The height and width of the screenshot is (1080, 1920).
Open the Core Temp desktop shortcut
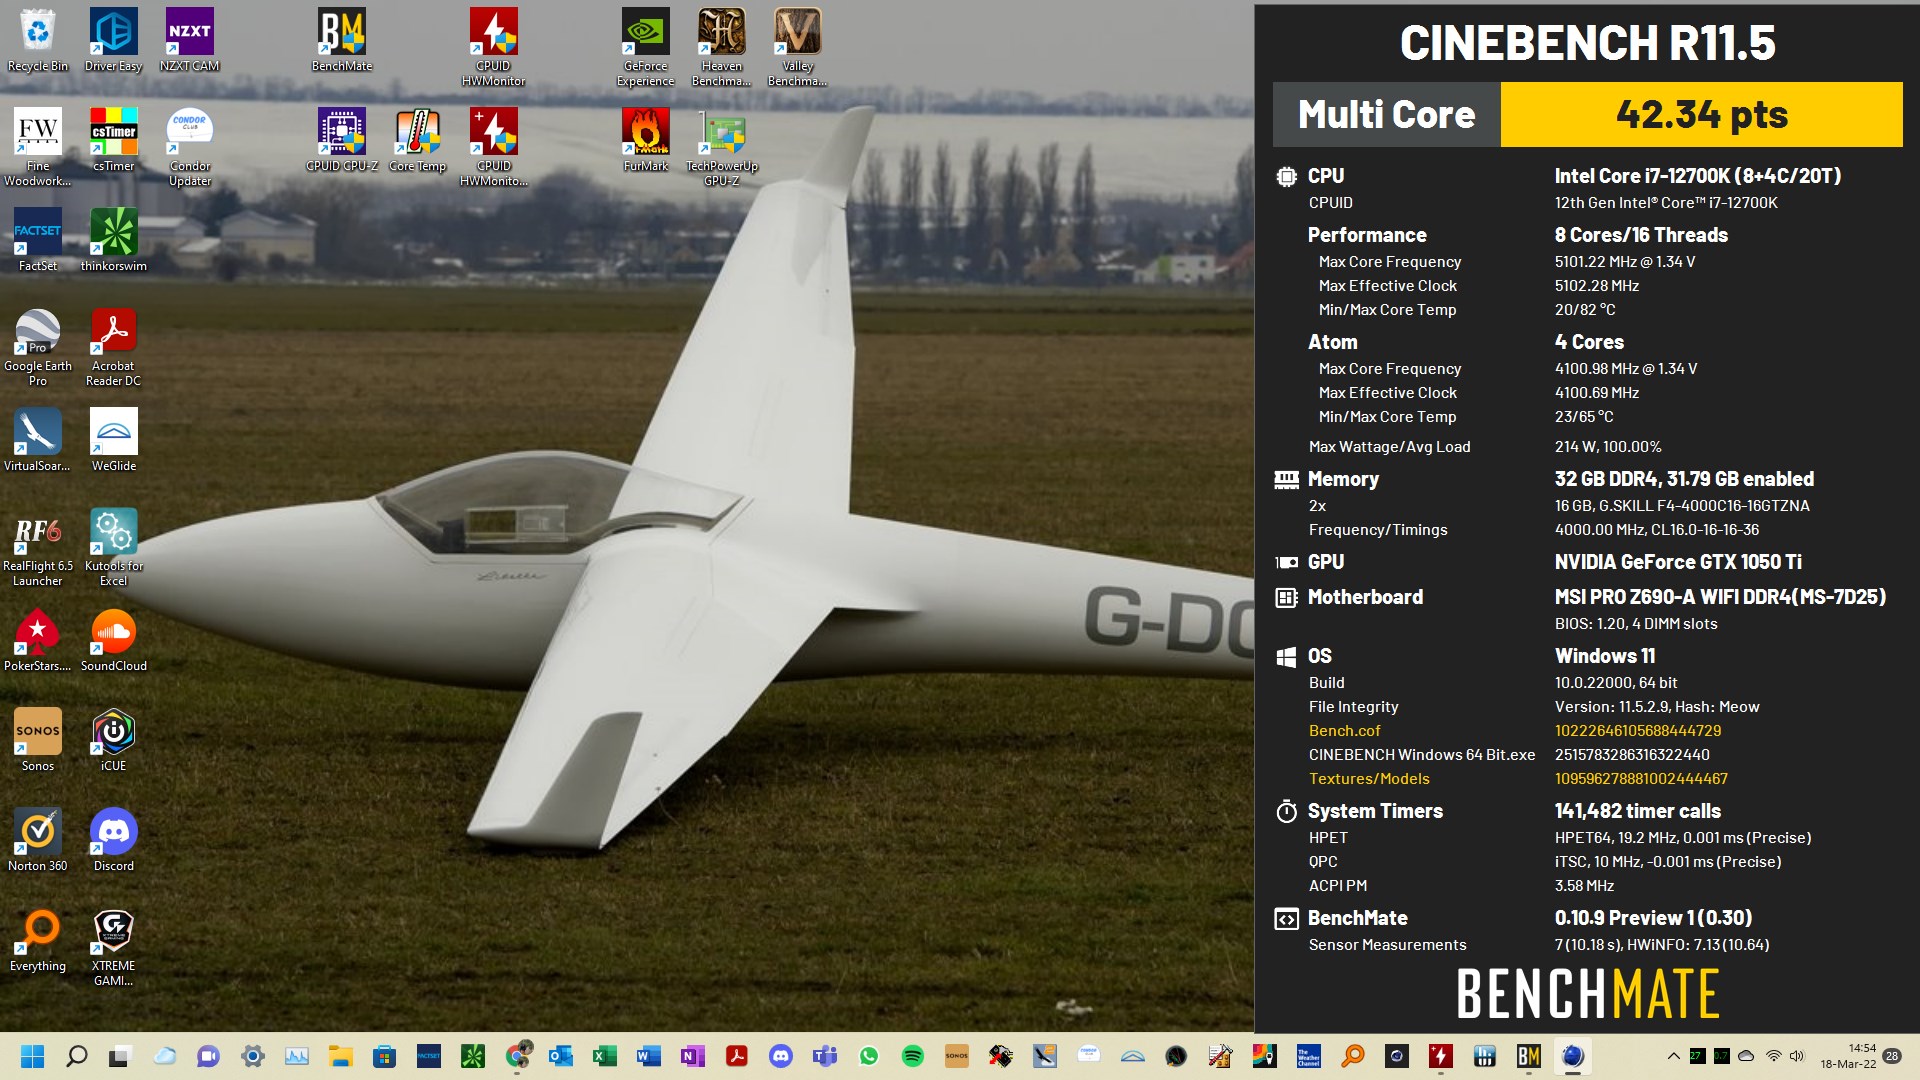tap(418, 141)
